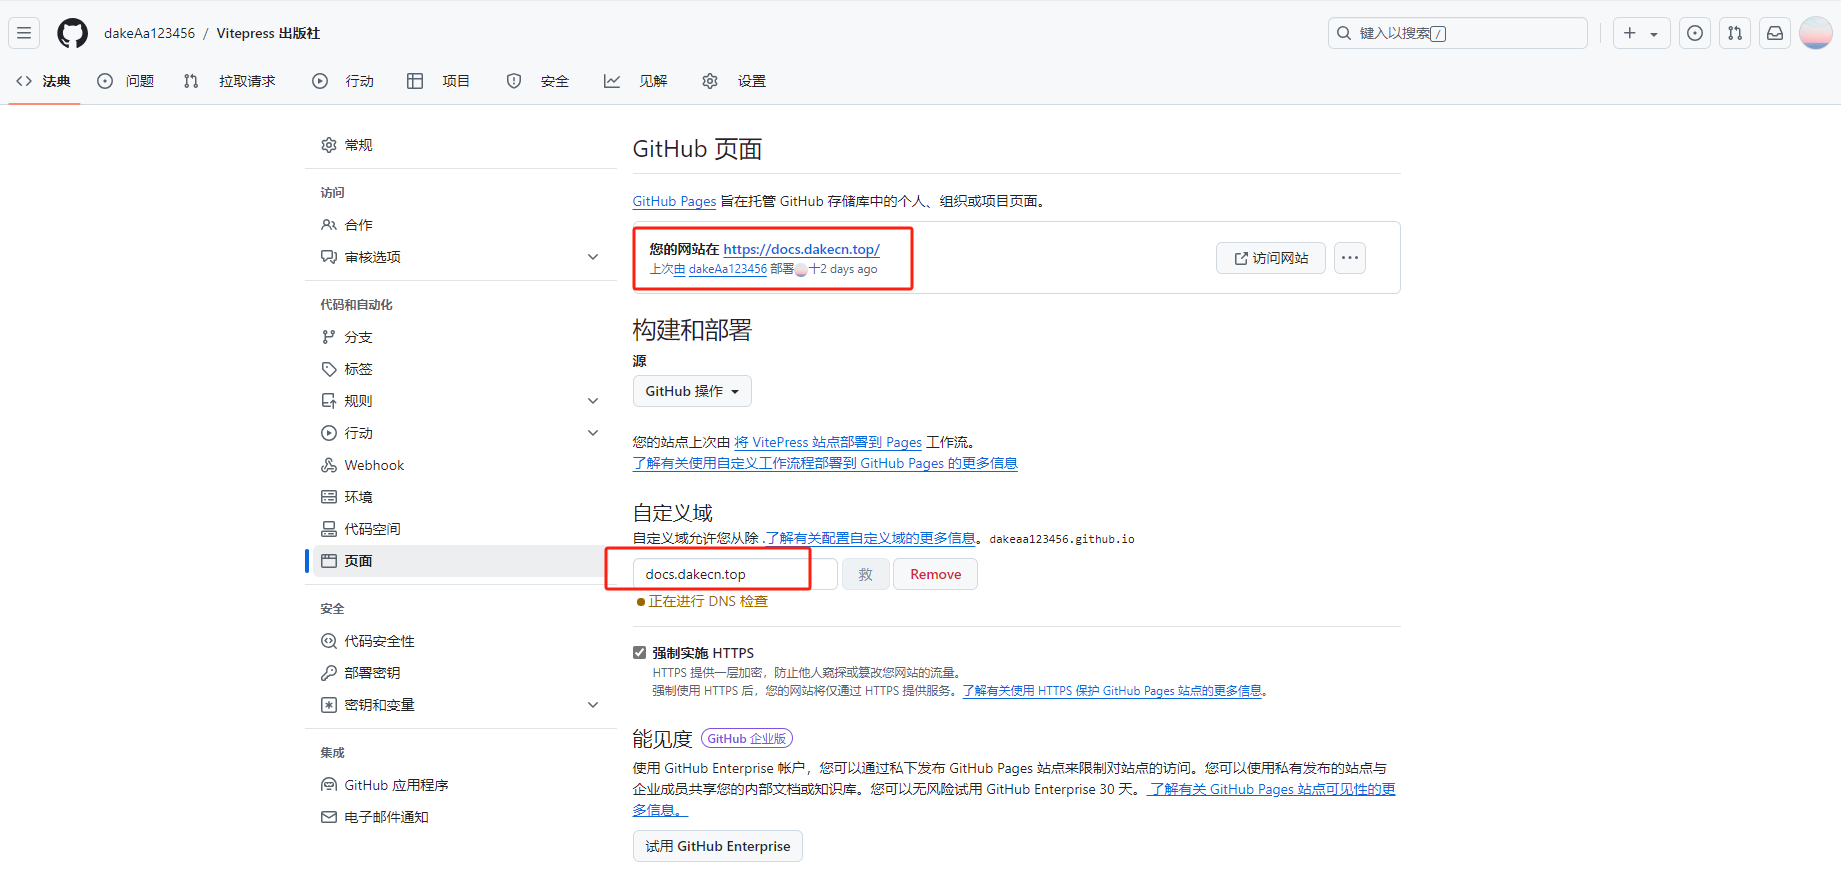Open the issues icon in top bar
Viewport: 1841px width, 871px height.
1695,33
